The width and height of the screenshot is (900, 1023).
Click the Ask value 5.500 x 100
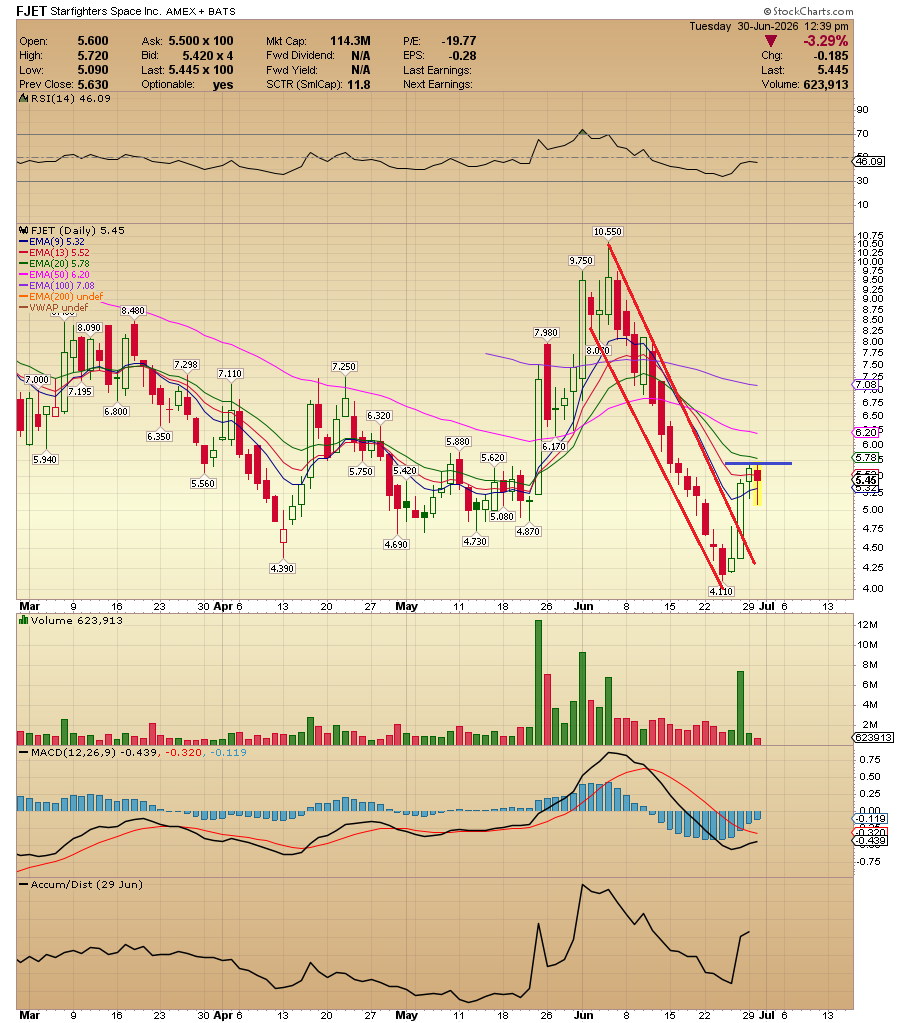tap(200, 40)
